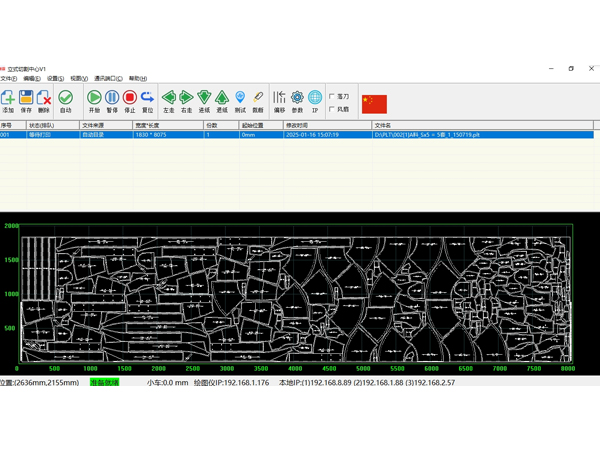Open the 参数 (Parameters) gear icon
600x450 pixels.
pos(297,99)
